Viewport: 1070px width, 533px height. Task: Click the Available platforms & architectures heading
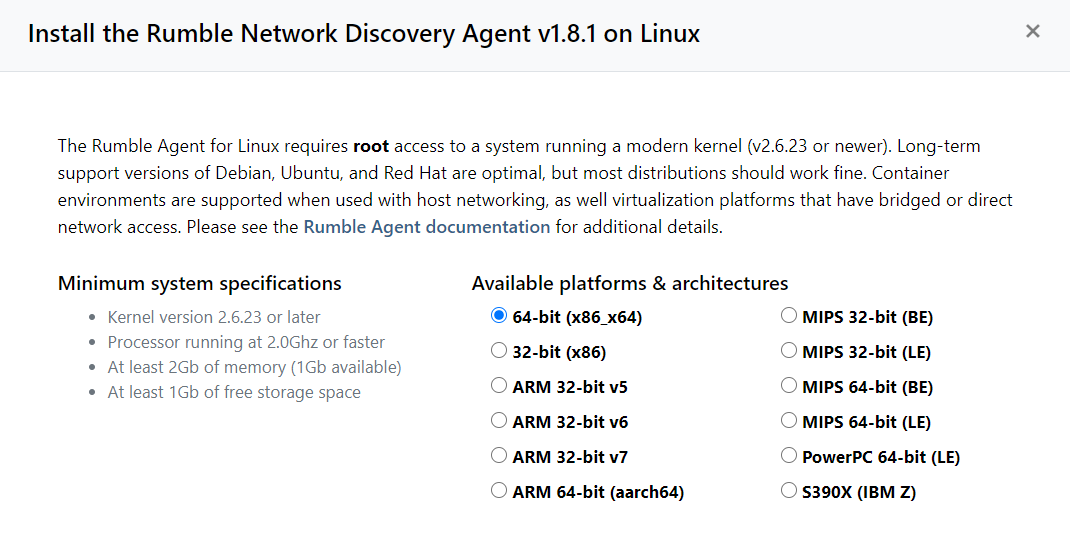(x=630, y=283)
